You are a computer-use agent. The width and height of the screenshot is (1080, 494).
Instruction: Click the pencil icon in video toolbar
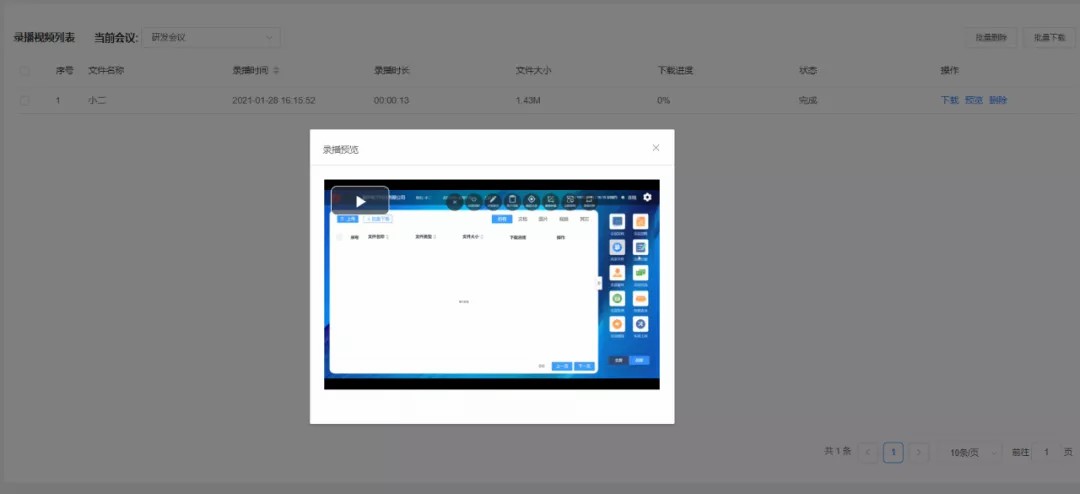(493, 200)
